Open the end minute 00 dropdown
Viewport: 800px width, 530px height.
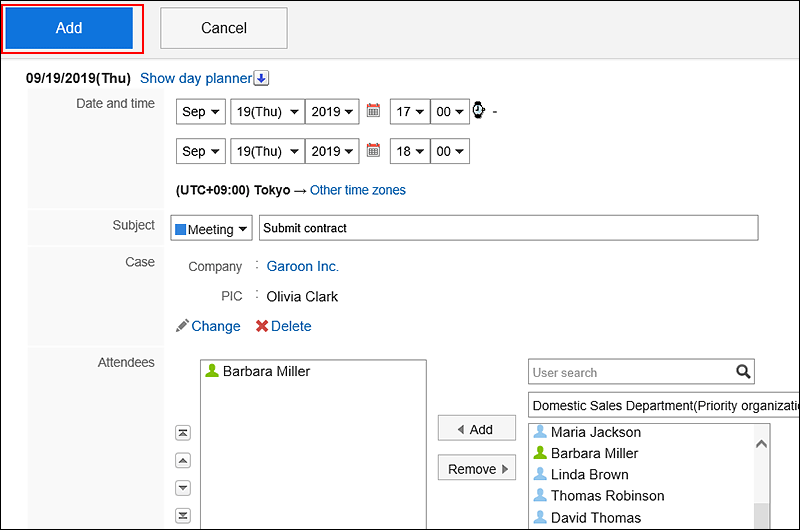click(x=449, y=151)
